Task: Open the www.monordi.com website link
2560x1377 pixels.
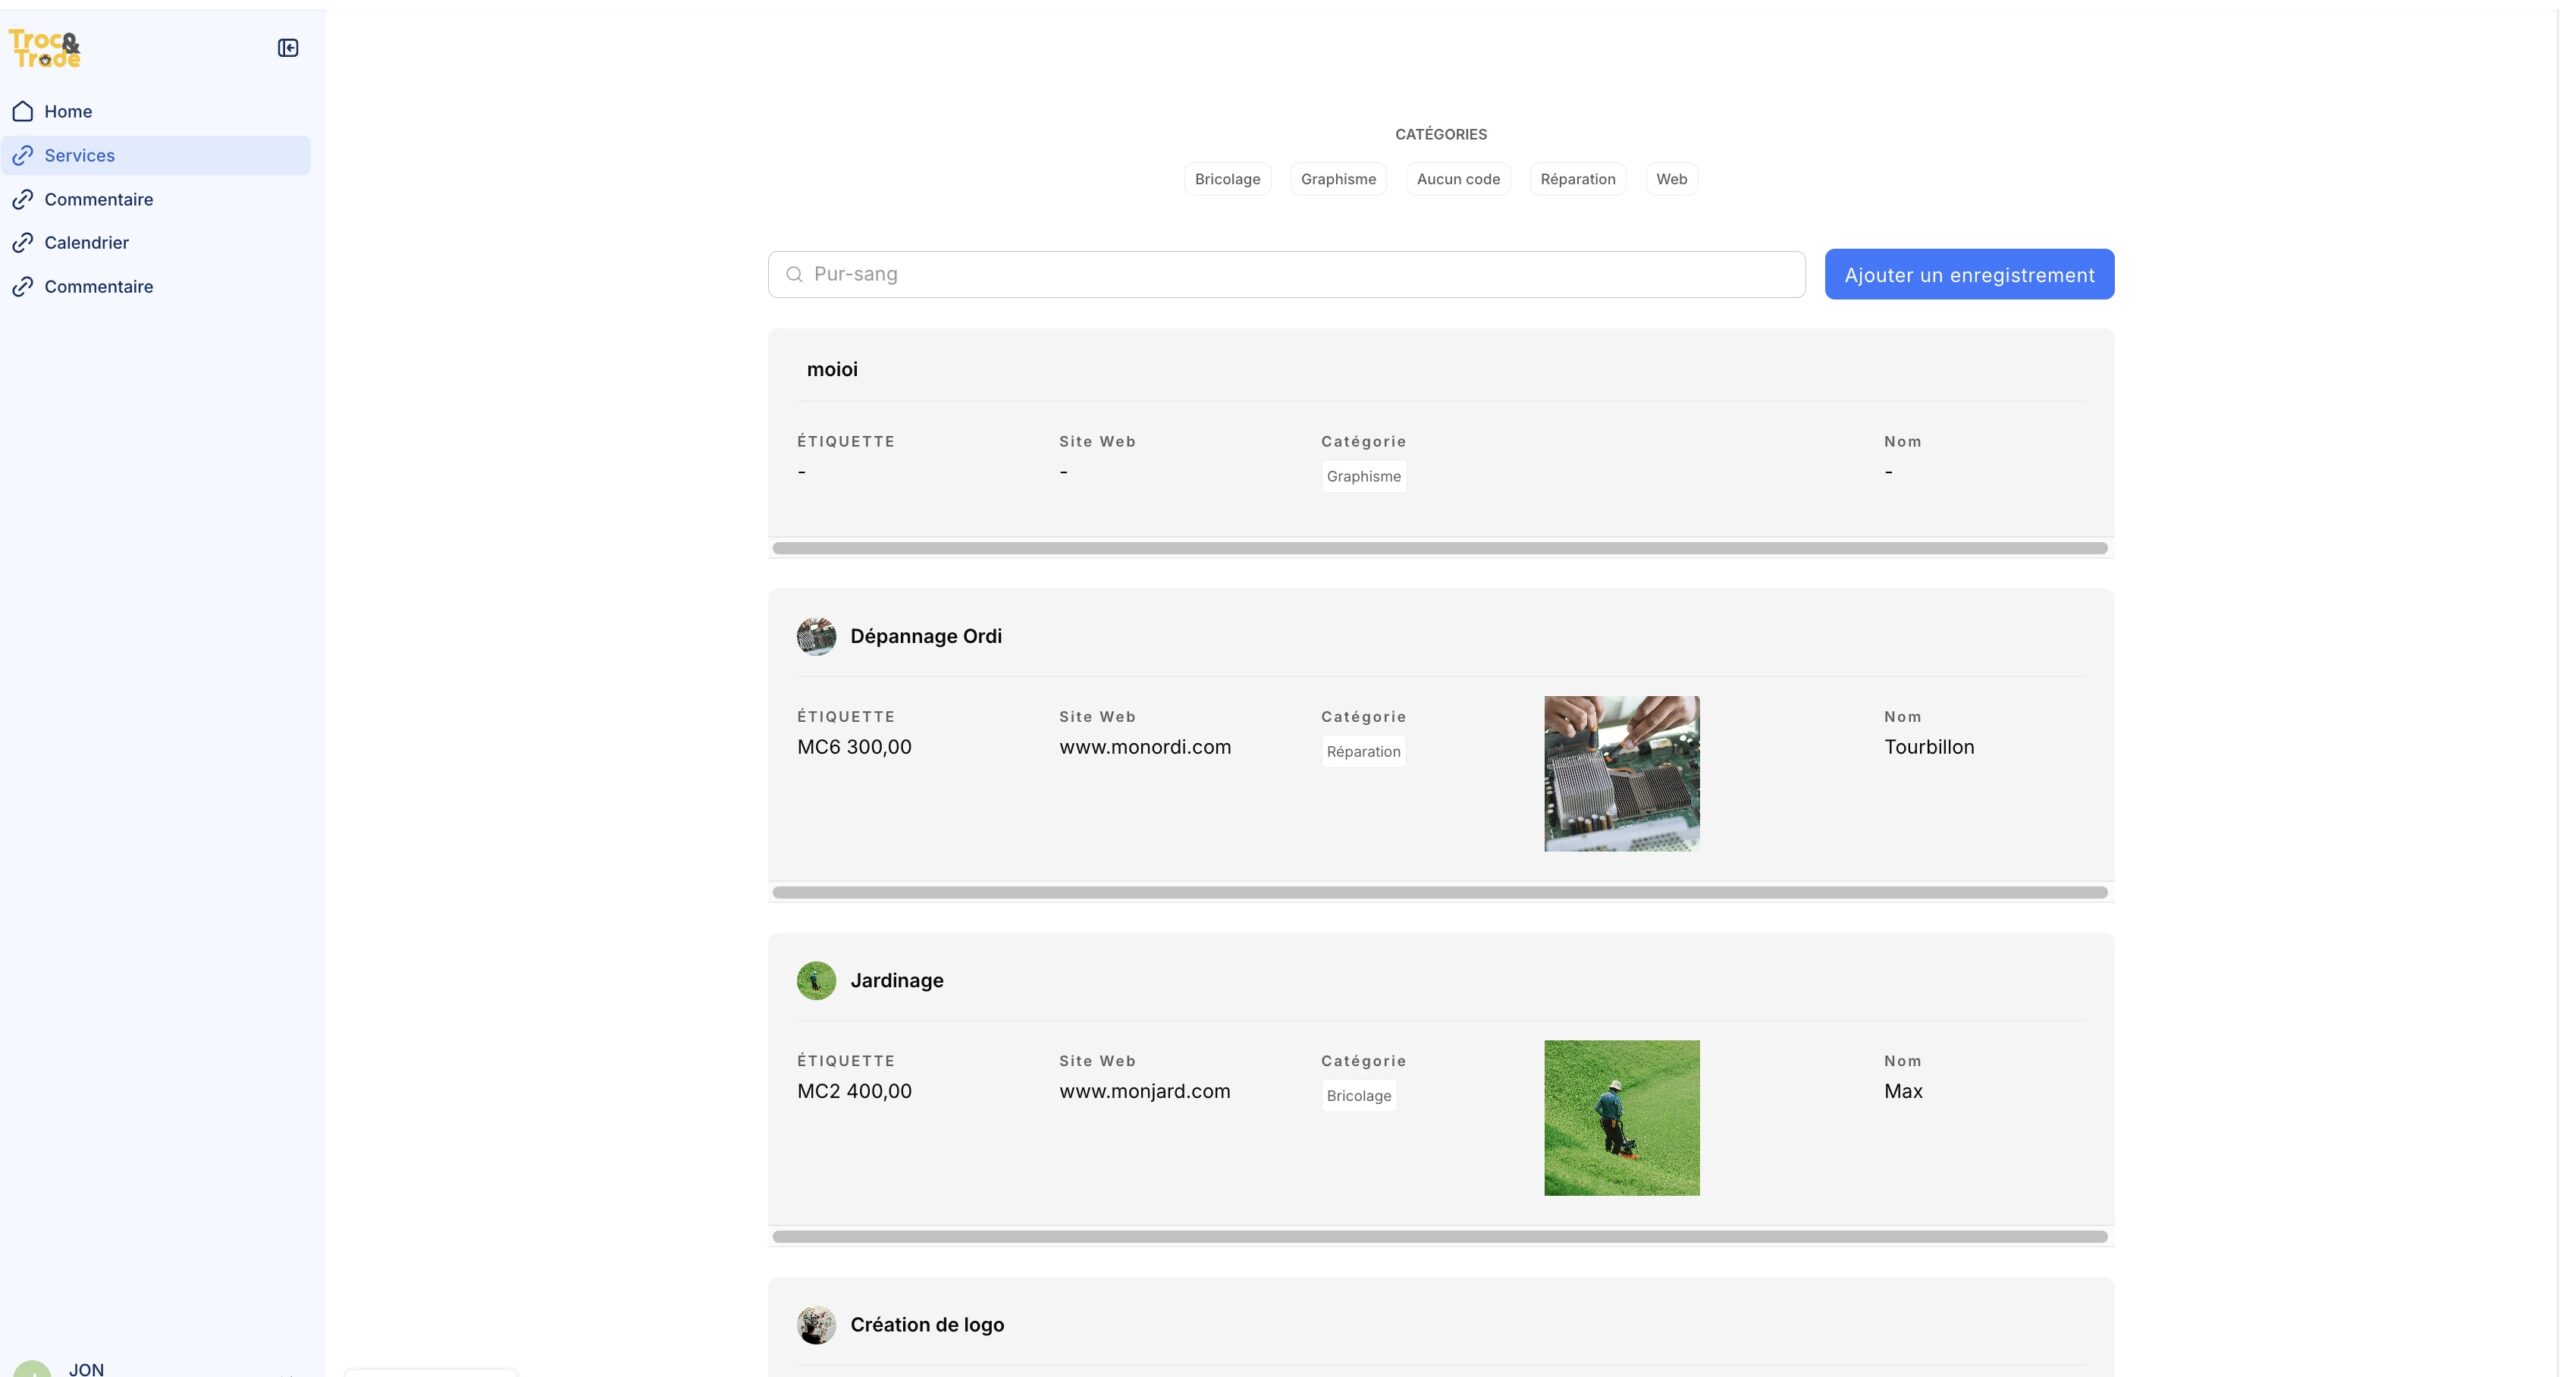Action: tap(1145, 747)
